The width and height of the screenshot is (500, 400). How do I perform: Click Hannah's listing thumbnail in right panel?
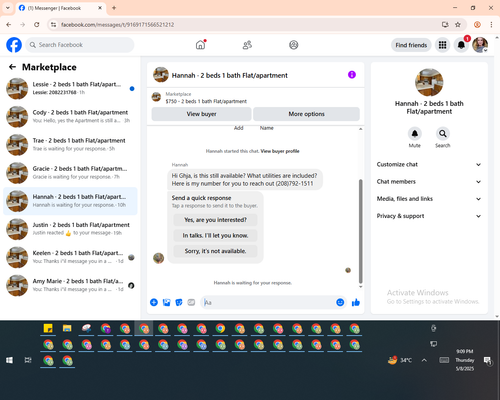click(429, 82)
